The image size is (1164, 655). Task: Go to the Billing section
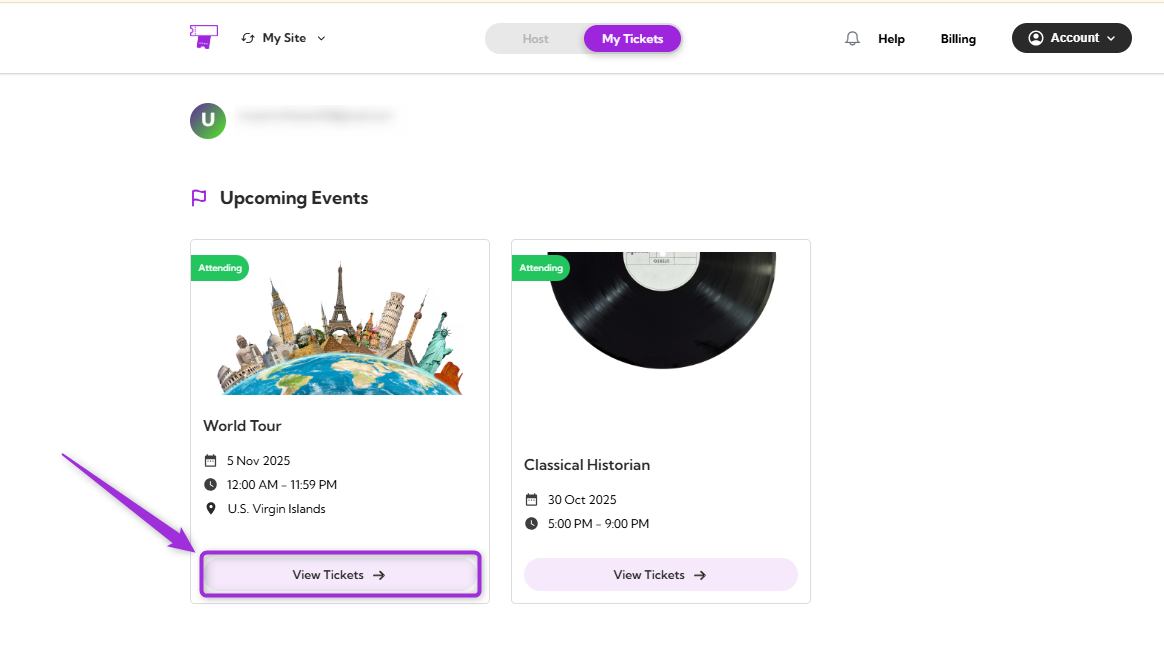pyautogui.click(x=957, y=38)
